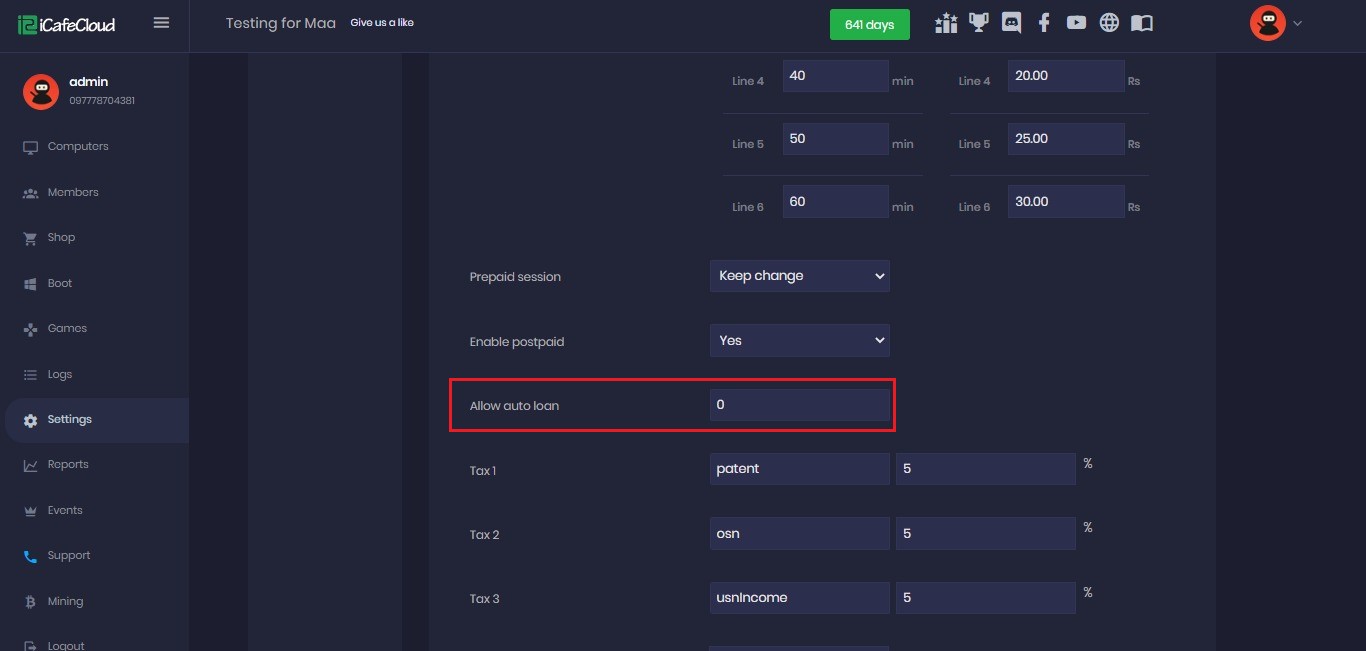Screen dimensions: 1366x651
Task: Click the trophy icon in top bar
Action: (979, 23)
